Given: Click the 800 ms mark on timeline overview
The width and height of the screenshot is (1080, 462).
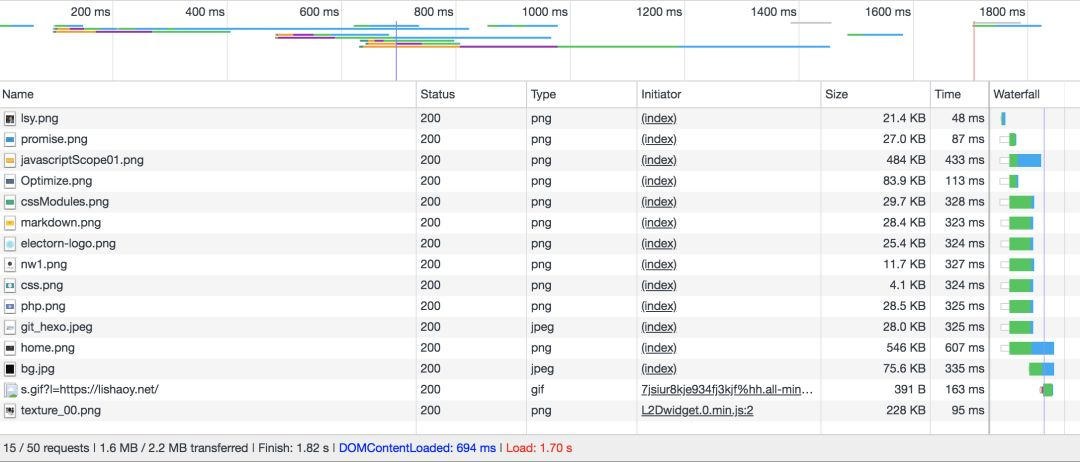Looking at the screenshot, I should pos(433,12).
